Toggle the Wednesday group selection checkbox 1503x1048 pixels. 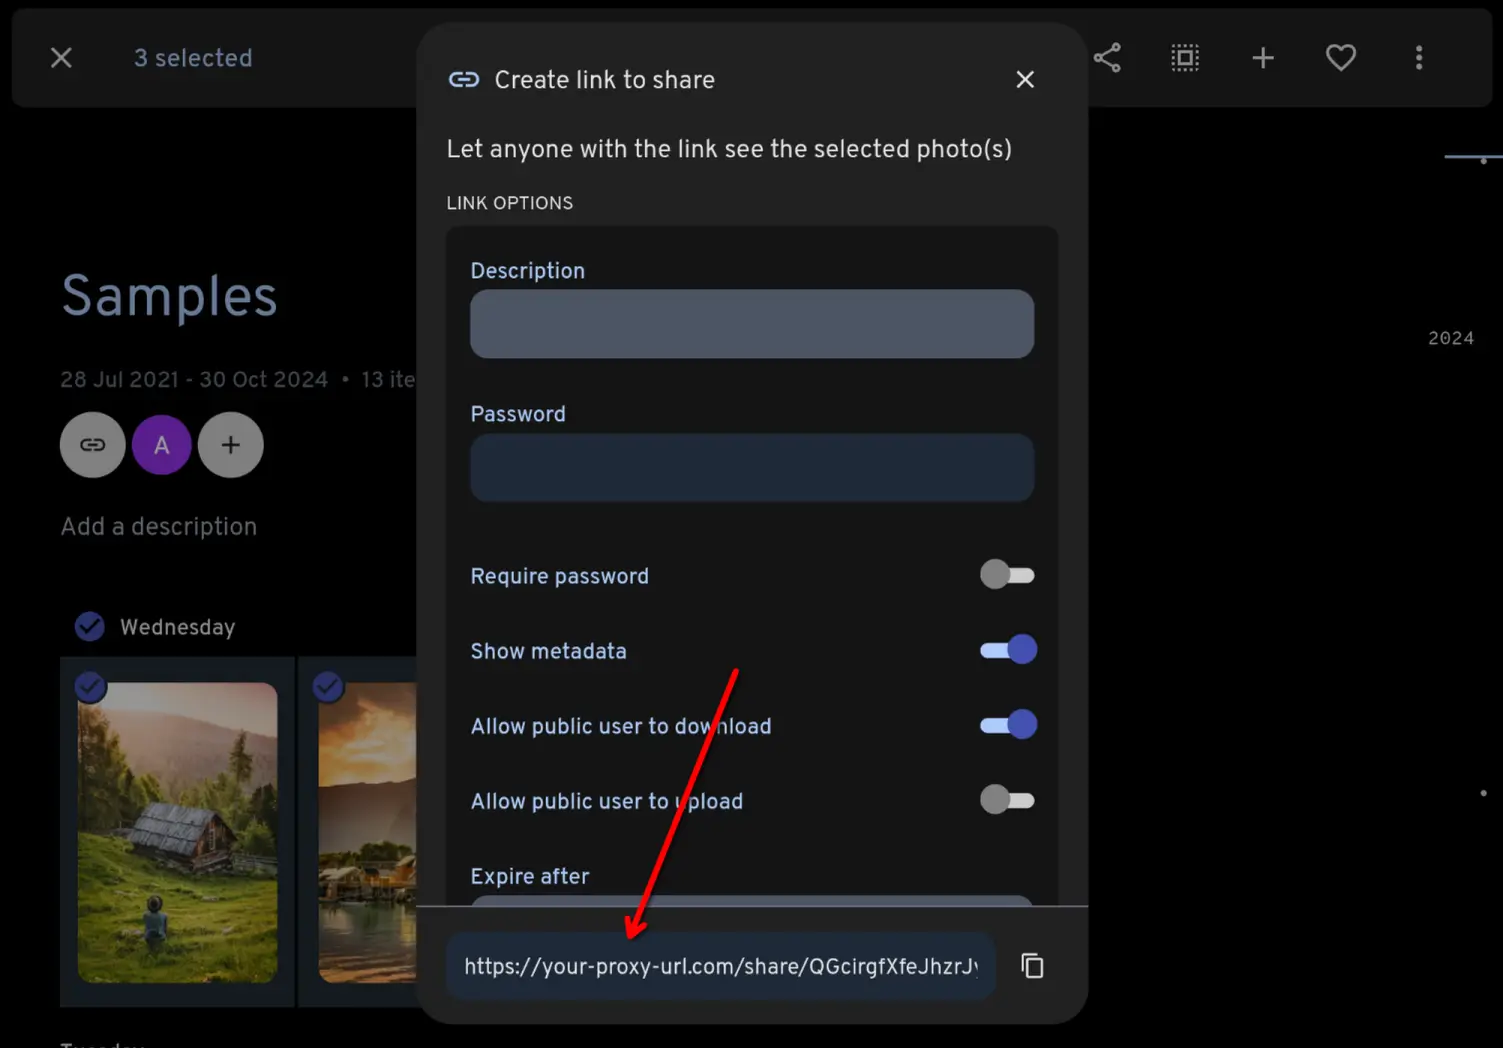click(x=90, y=627)
